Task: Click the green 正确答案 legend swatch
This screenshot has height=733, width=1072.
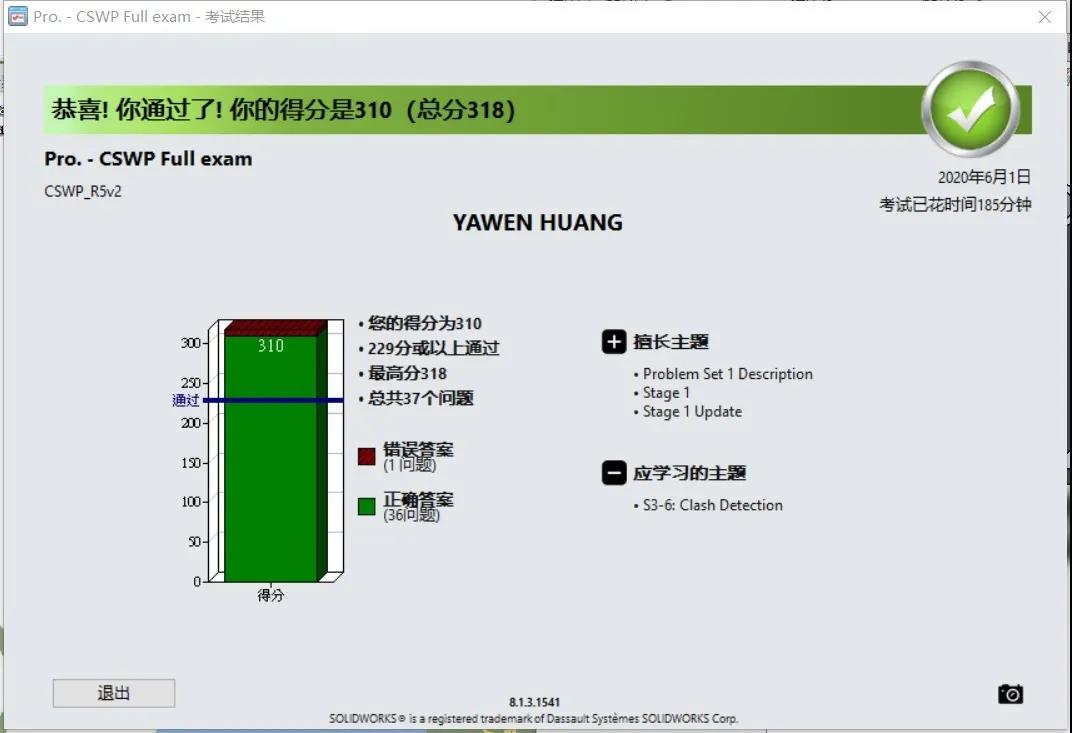Action: tap(367, 506)
